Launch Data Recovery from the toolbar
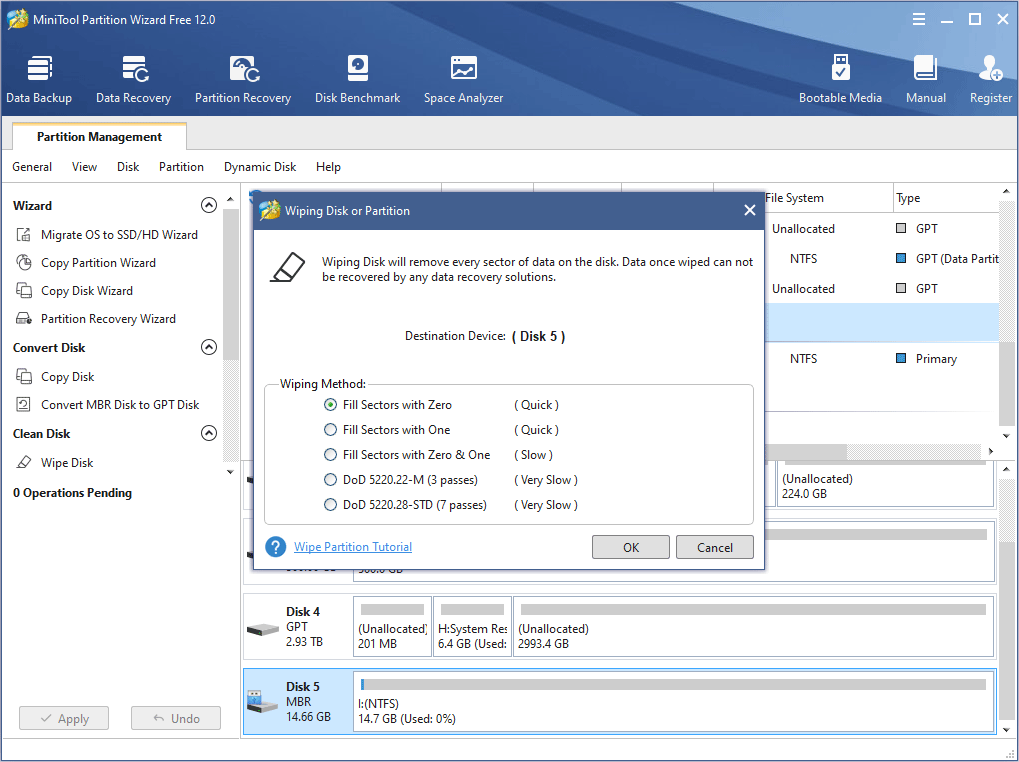 coord(133,79)
